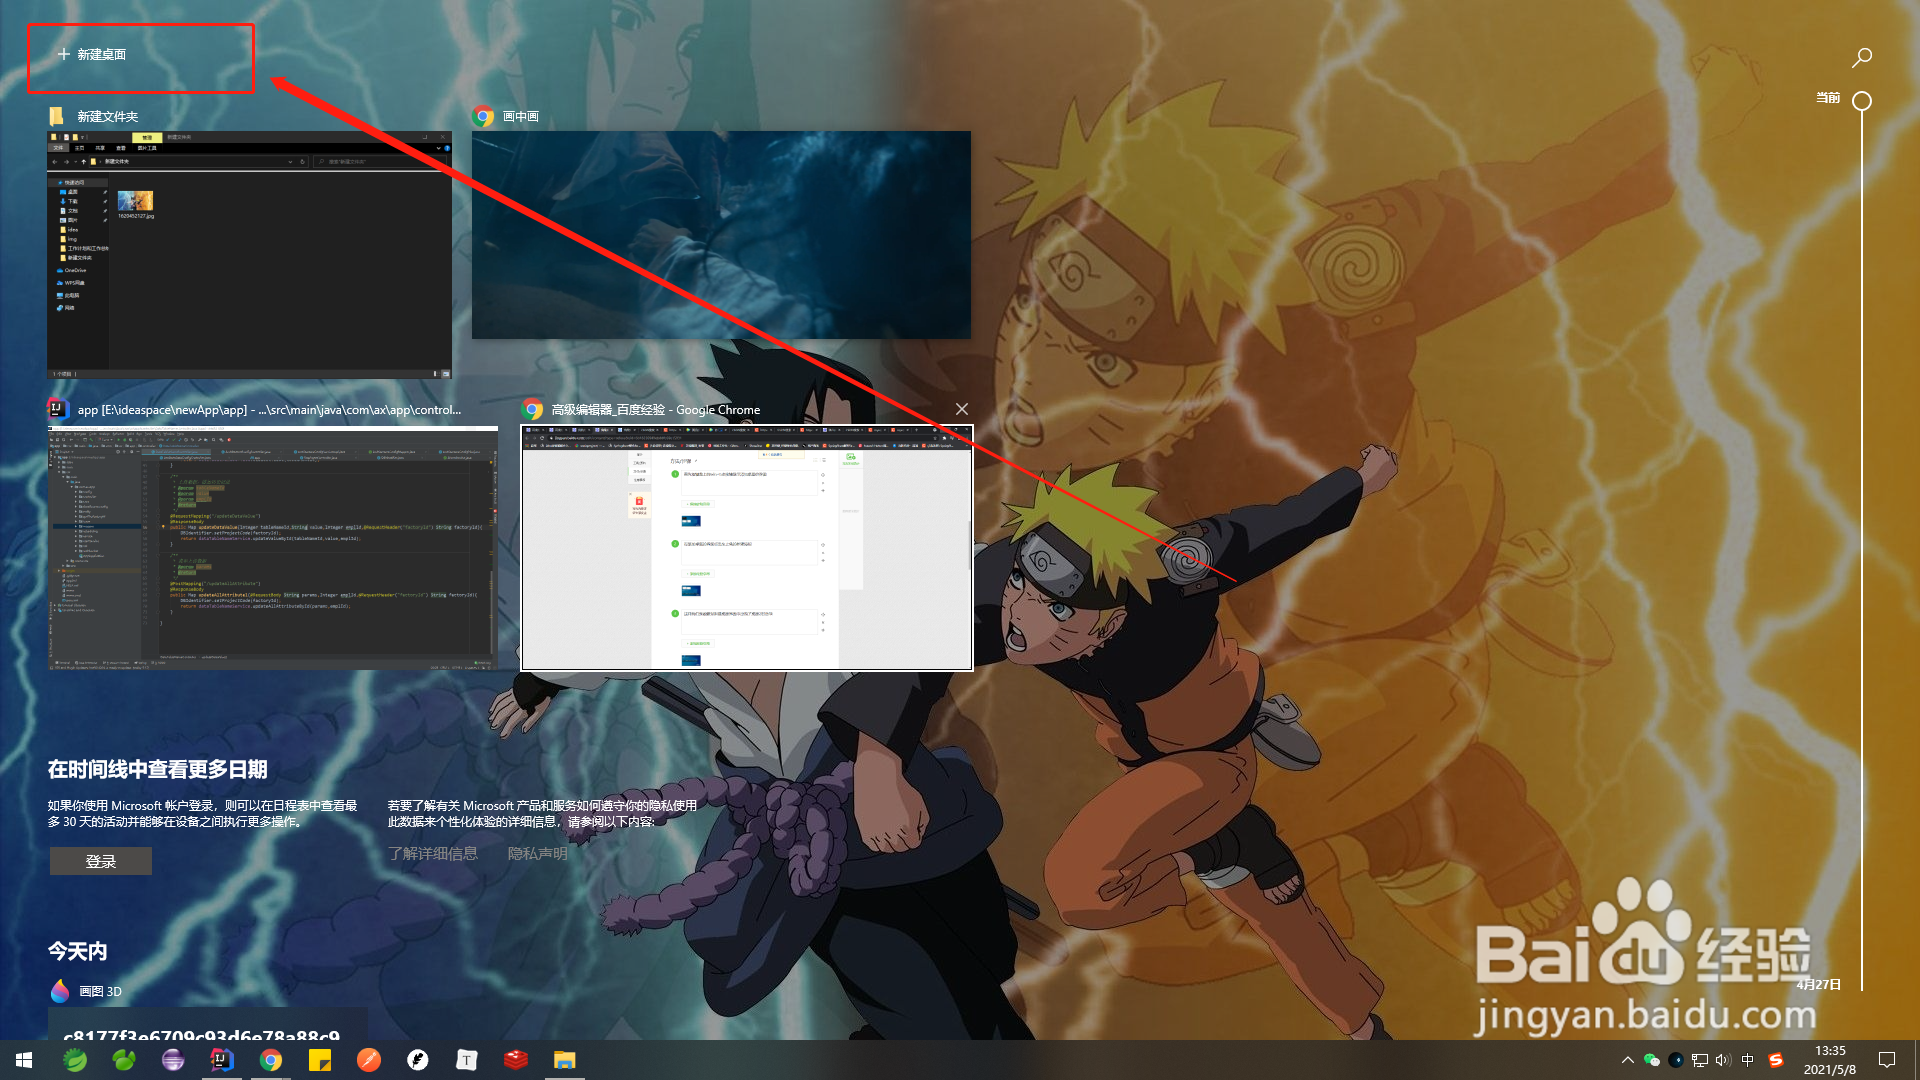Screen dimensions: 1920x1080
Task: Toggle the 中 input language indicator
Action: point(1748,1060)
